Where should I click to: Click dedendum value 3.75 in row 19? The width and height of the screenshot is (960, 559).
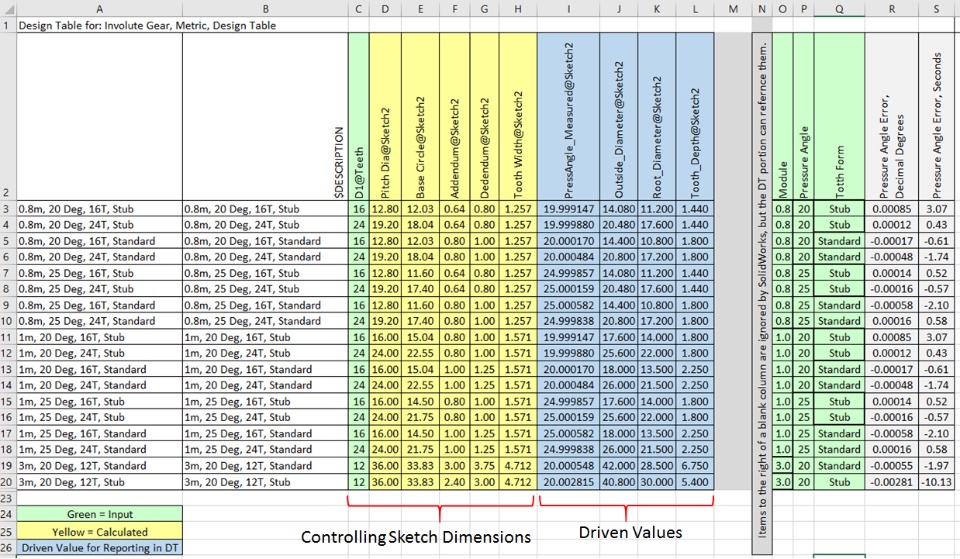pyautogui.click(x=484, y=466)
